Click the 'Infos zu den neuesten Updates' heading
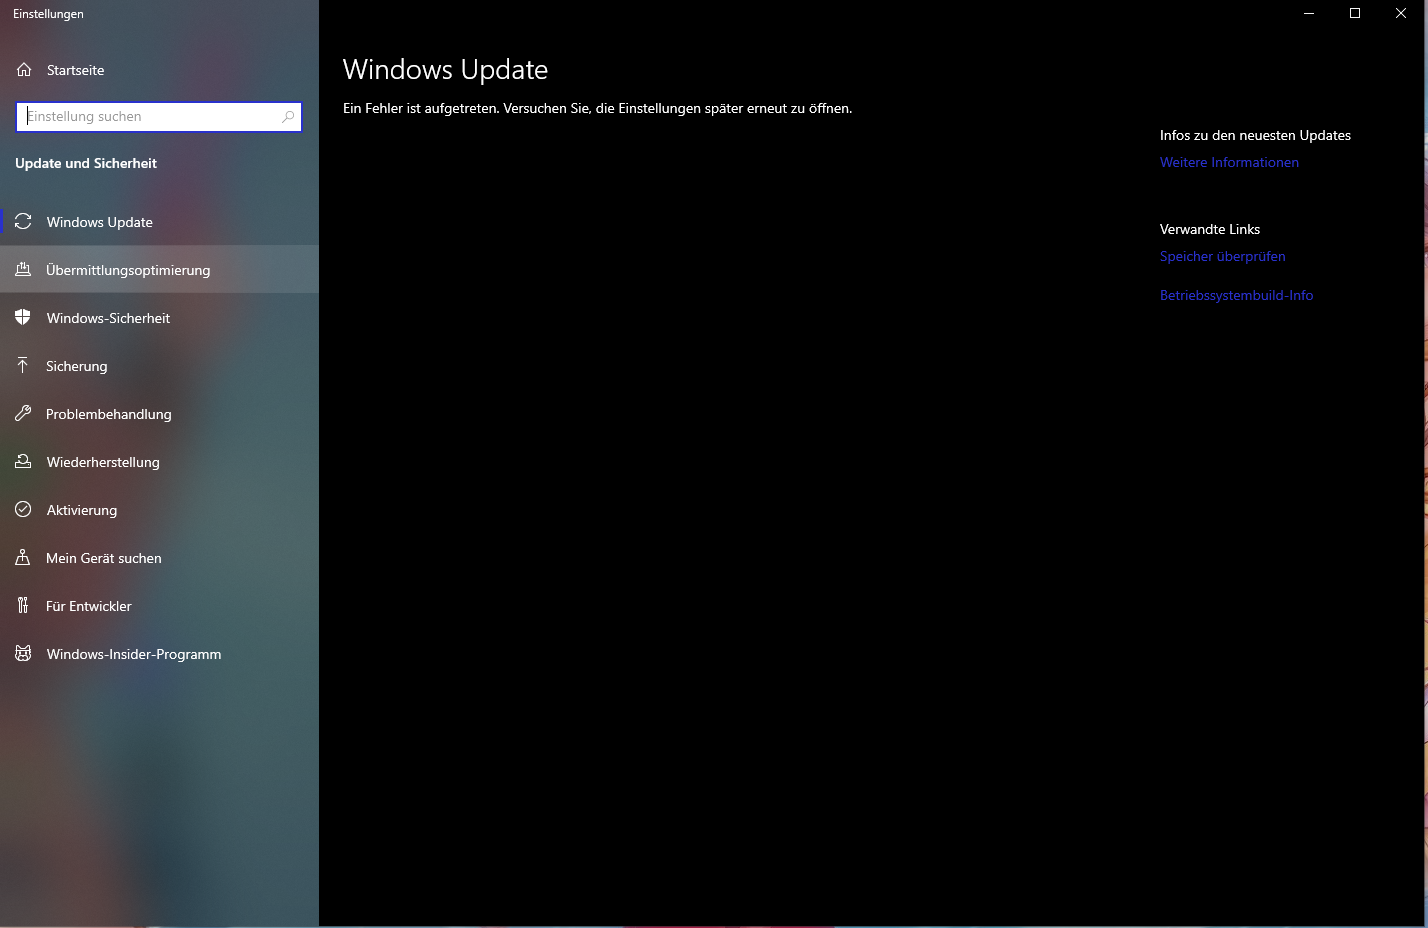Image resolution: width=1428 pixels, height=928 pixels. [x=1255, y=135]
